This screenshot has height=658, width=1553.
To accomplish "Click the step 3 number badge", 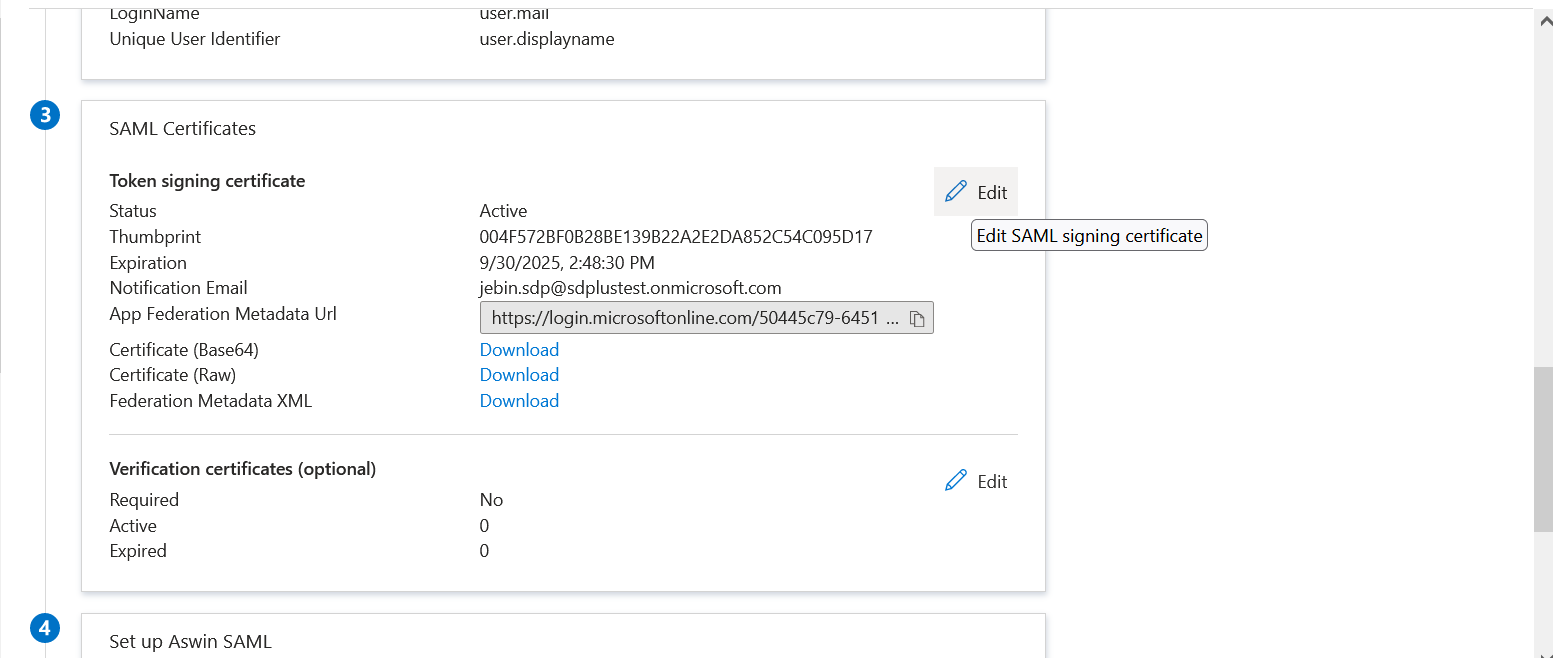I will click(x=45, y=116).
